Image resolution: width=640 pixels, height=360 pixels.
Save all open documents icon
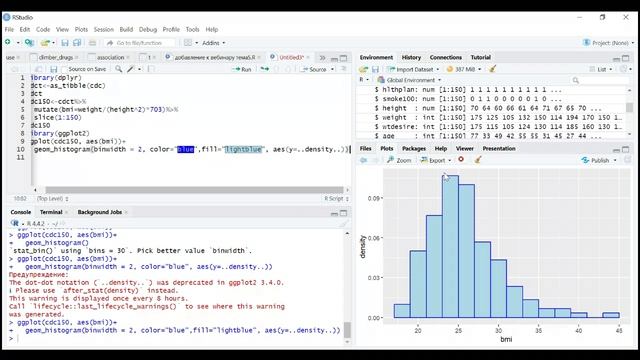(x=77, y=43)
